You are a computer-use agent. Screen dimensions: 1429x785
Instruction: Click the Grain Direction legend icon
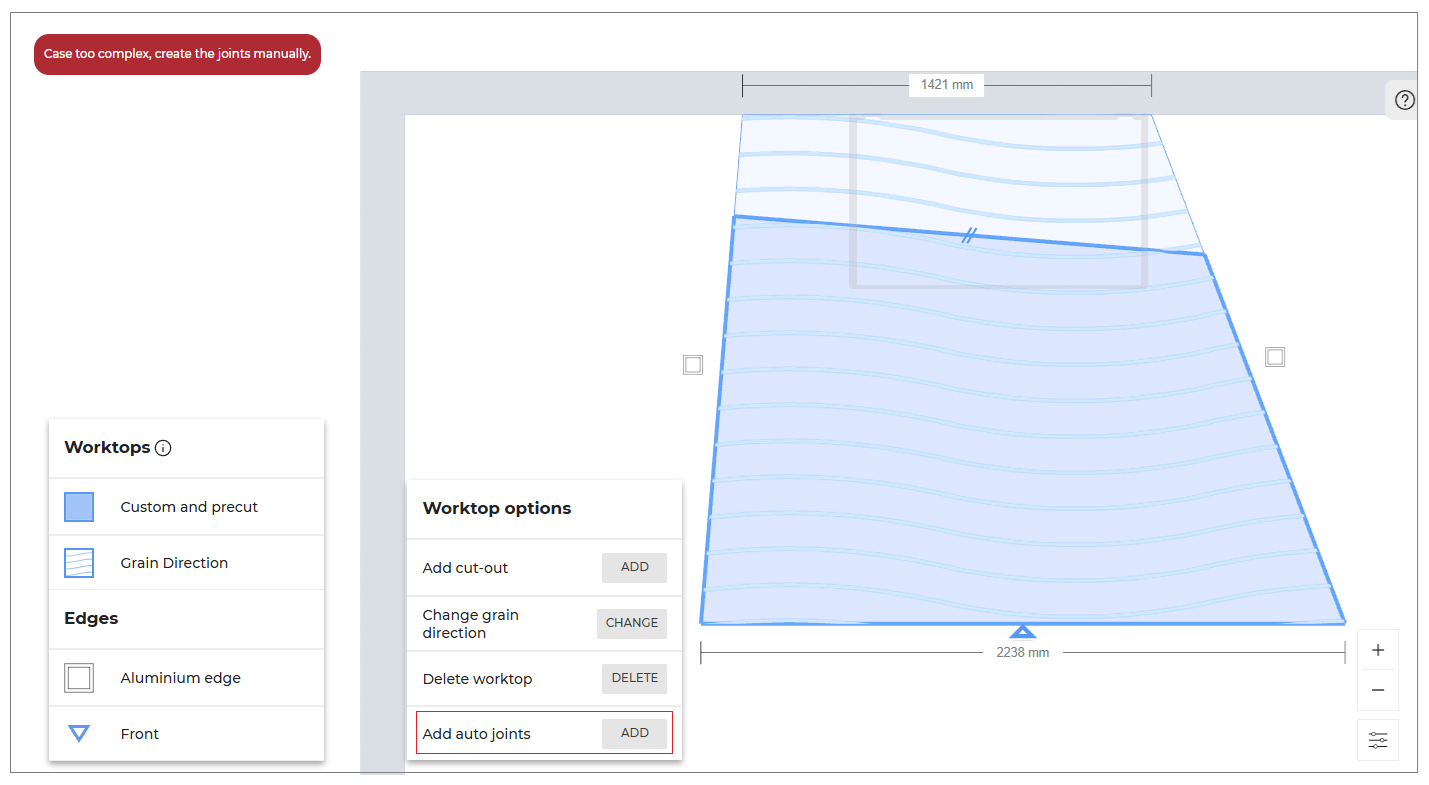pos(79,563)
